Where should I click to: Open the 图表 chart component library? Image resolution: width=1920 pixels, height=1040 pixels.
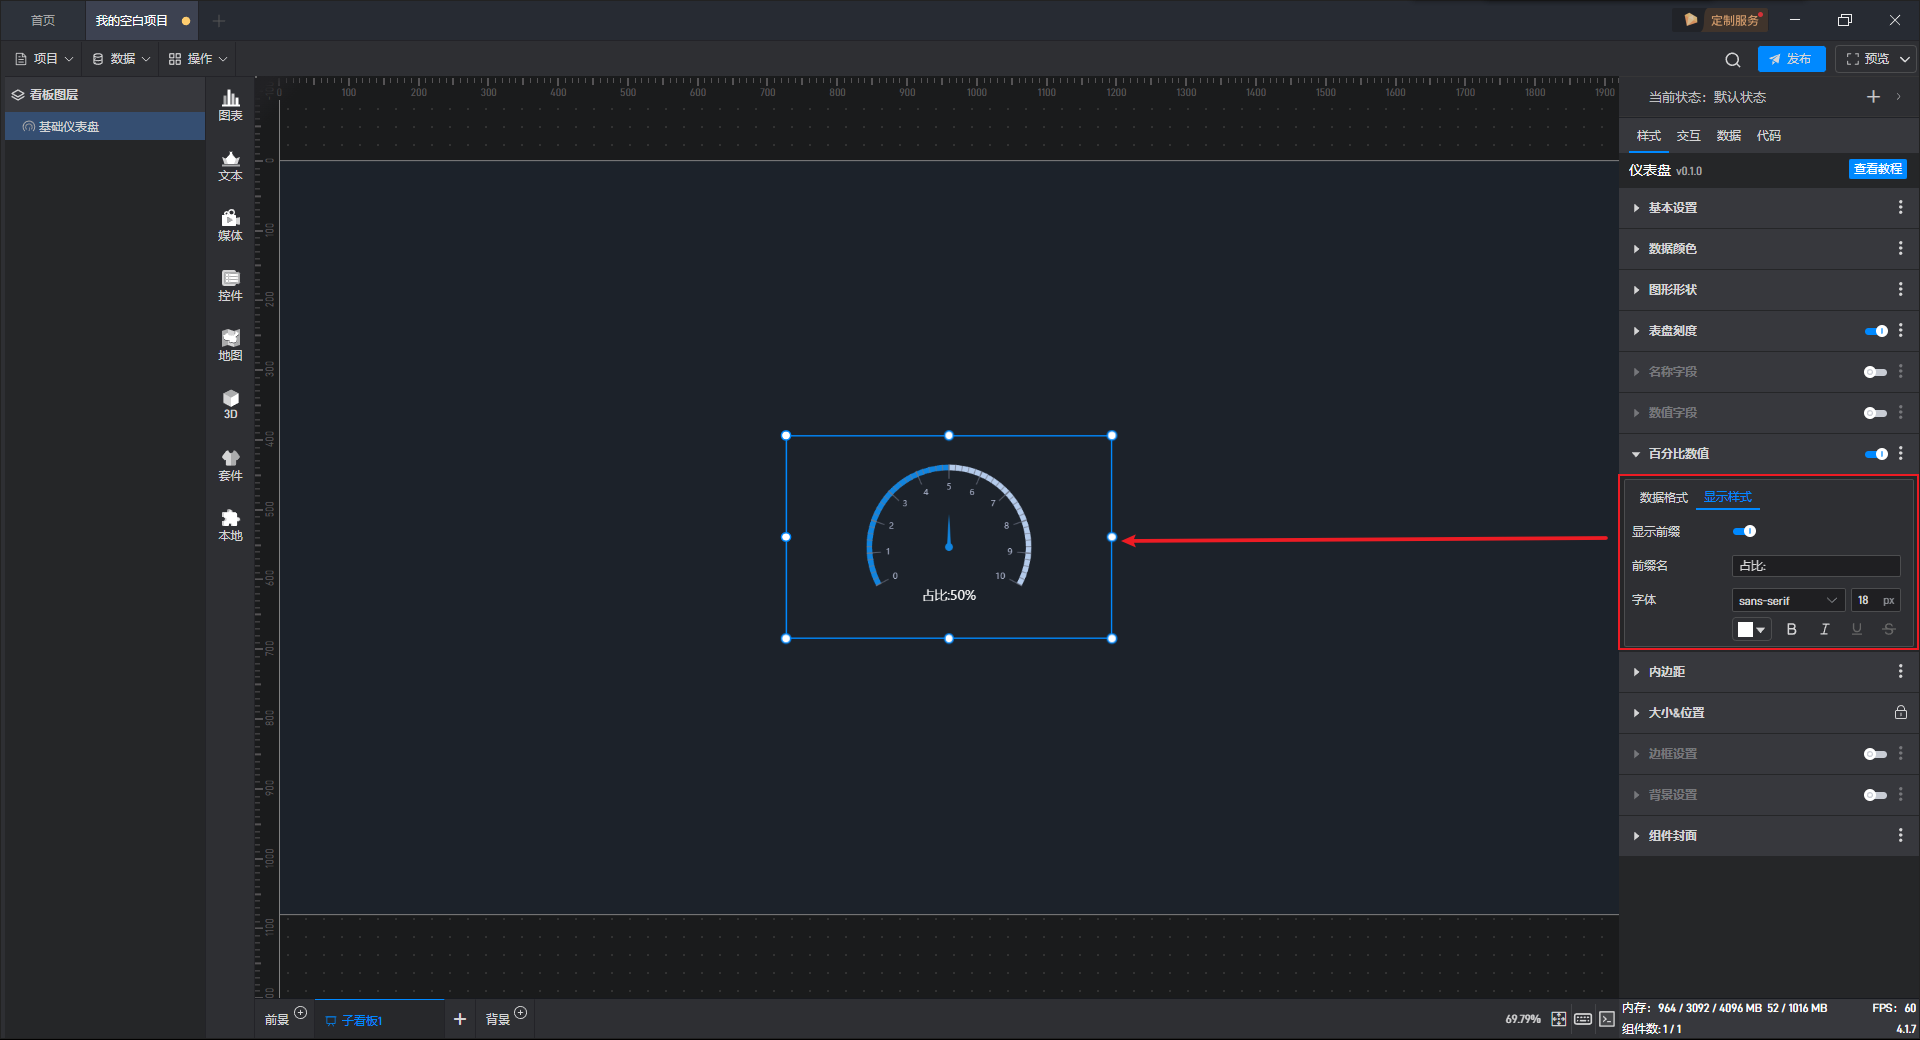[230, 105]
